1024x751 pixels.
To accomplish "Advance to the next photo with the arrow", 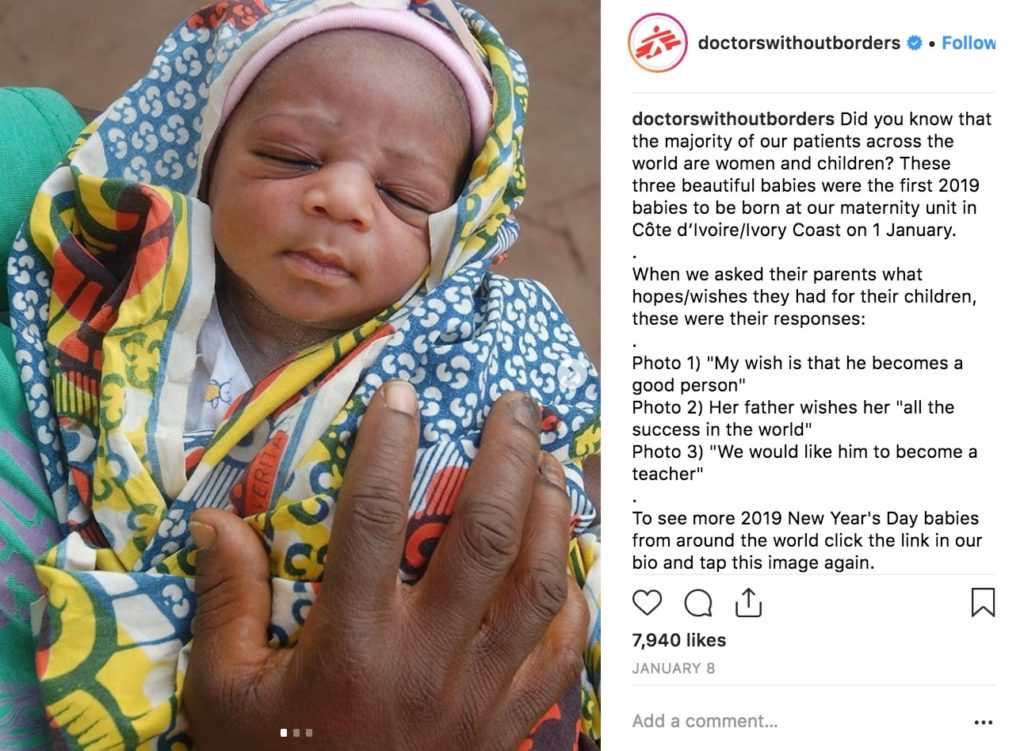I will click(572, 374).
